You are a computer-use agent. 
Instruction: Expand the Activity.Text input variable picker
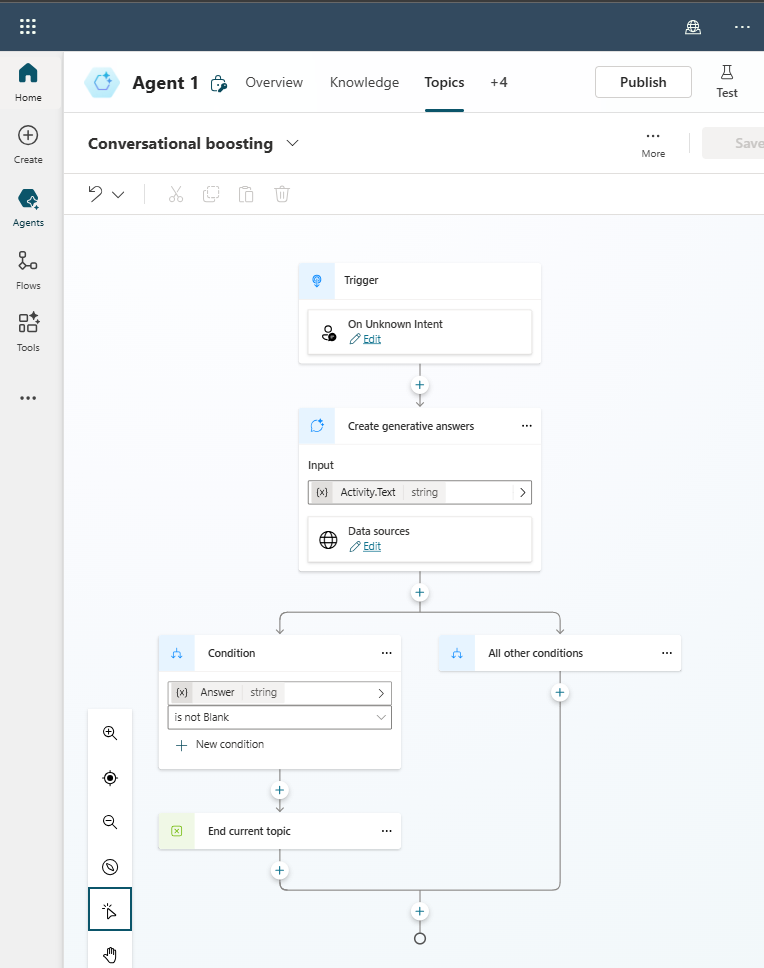coord(522,492)
